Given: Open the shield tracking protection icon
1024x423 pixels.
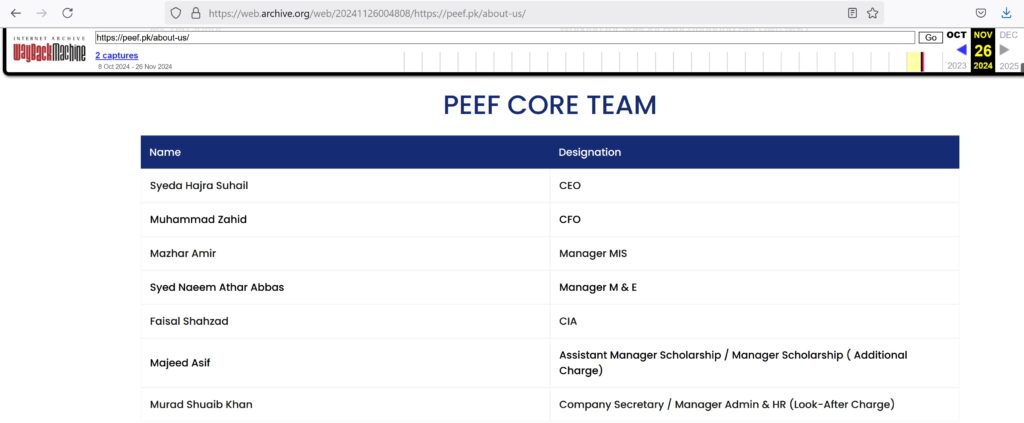Looking at the screenshot, I should pos(176,13).
